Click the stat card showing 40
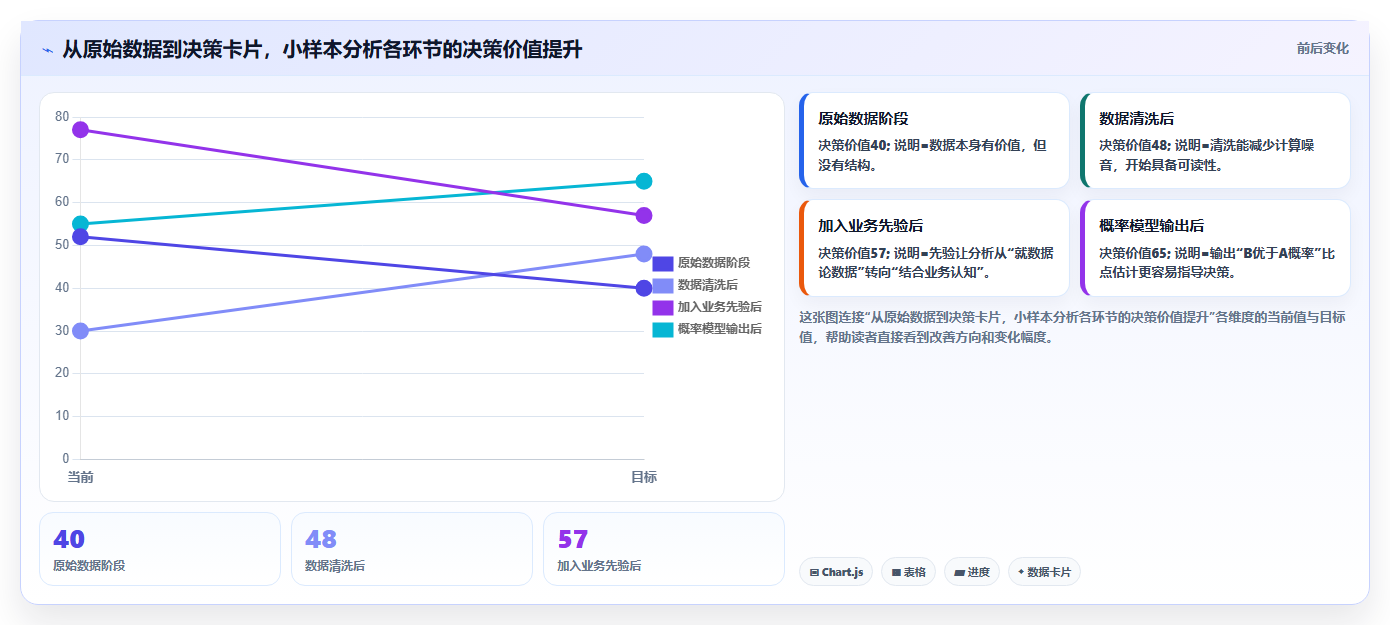This screenshot has height=625, width=1390. point(160,549)
